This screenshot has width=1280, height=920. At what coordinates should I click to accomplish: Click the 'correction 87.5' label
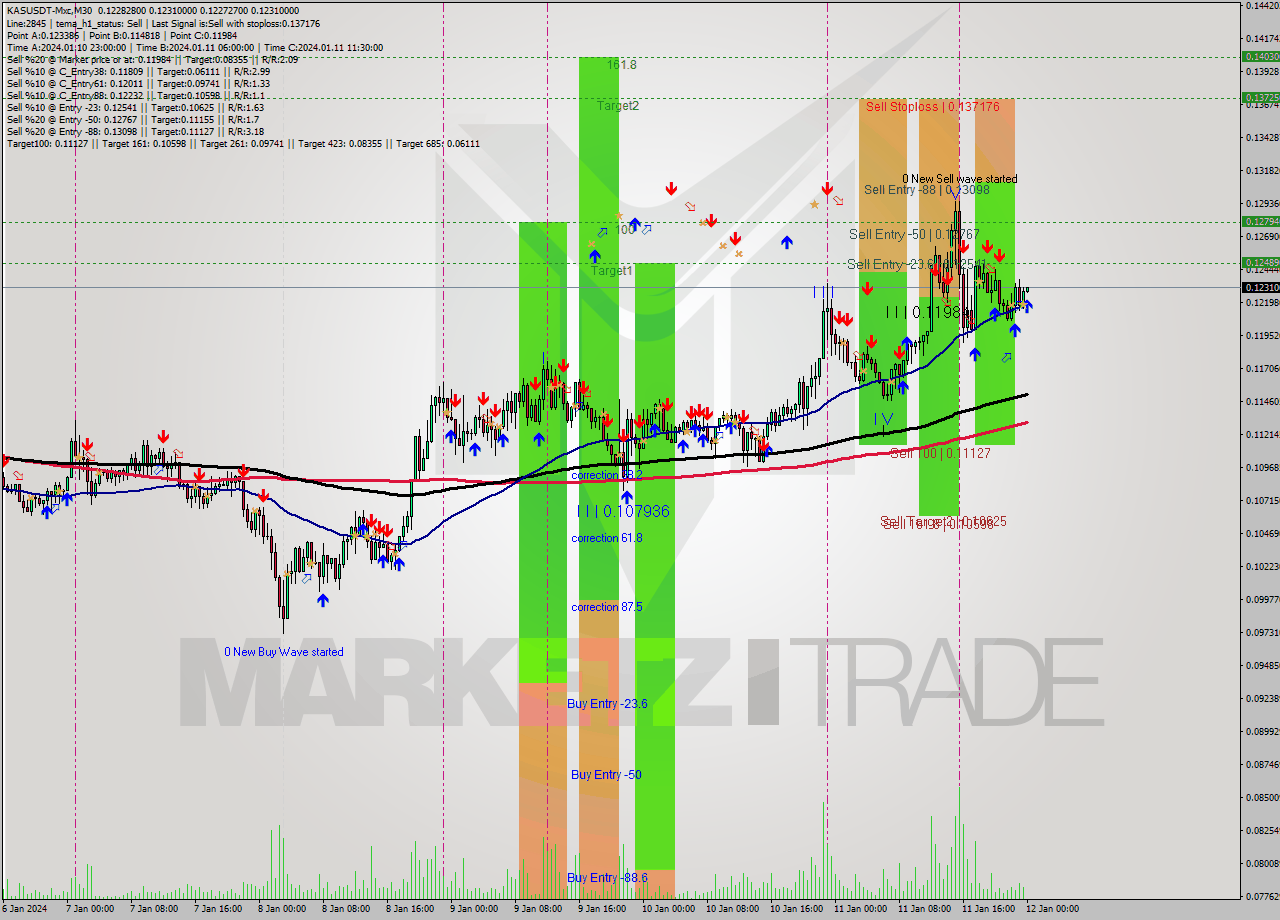[x=607, y=607]
